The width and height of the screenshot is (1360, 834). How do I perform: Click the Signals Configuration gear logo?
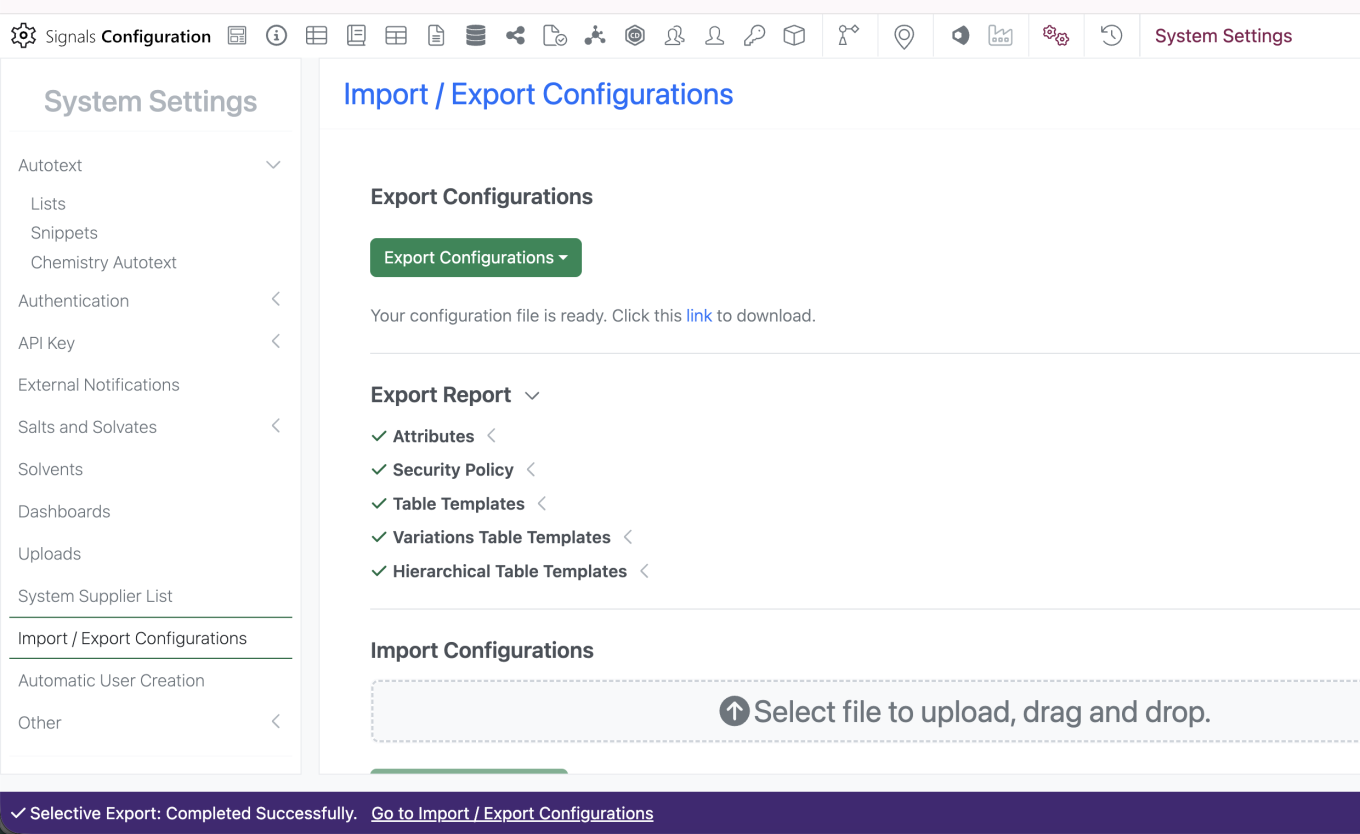pos(23,36)
